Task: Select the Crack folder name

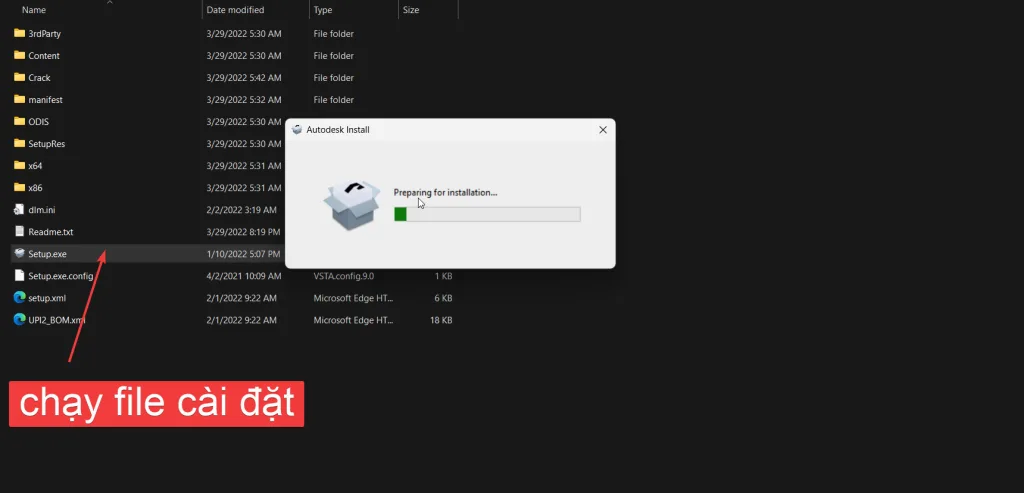Action: [39, 78]
